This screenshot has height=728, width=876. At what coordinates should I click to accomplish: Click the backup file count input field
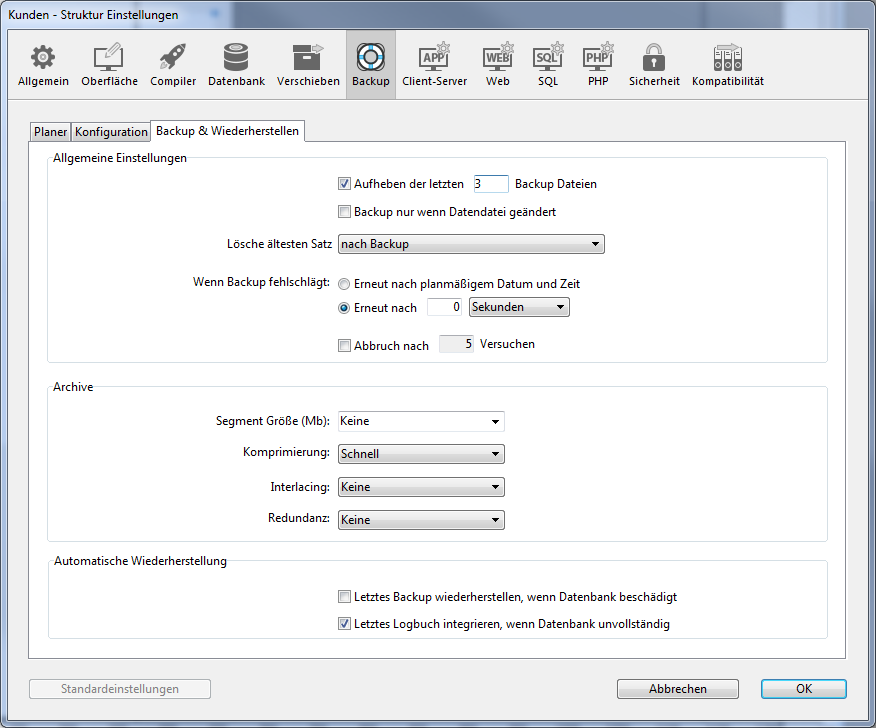point(490,184)
